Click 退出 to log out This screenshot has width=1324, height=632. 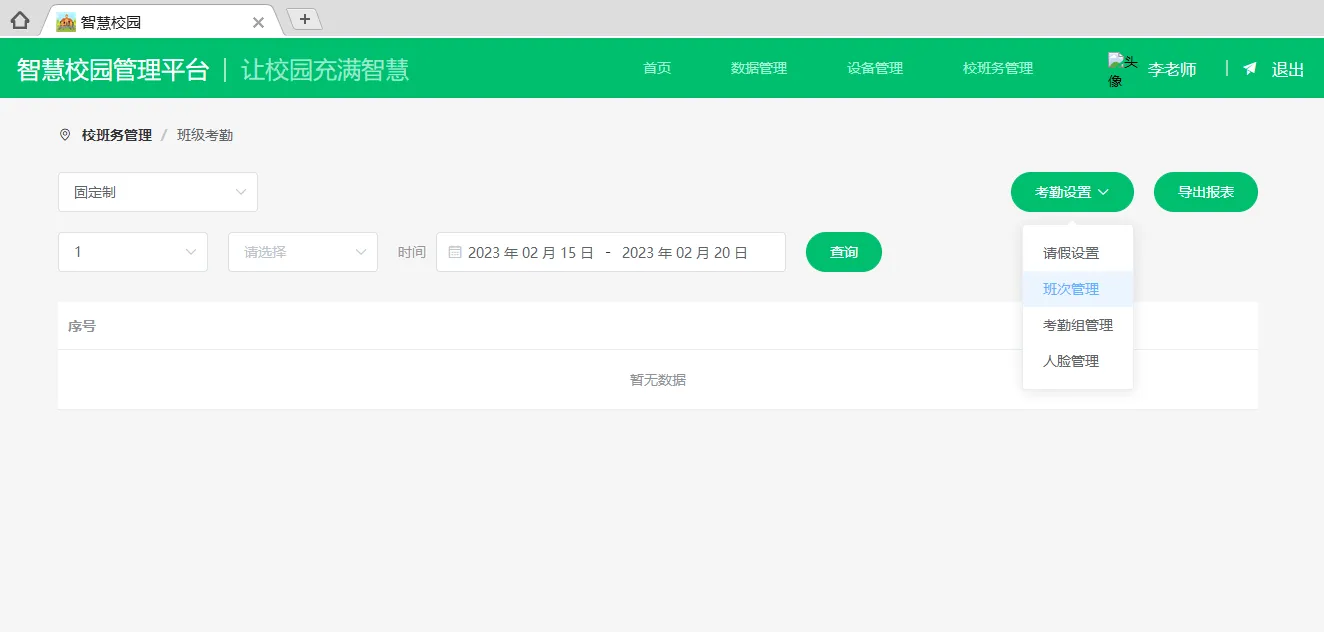click(x=1288, y=69)
